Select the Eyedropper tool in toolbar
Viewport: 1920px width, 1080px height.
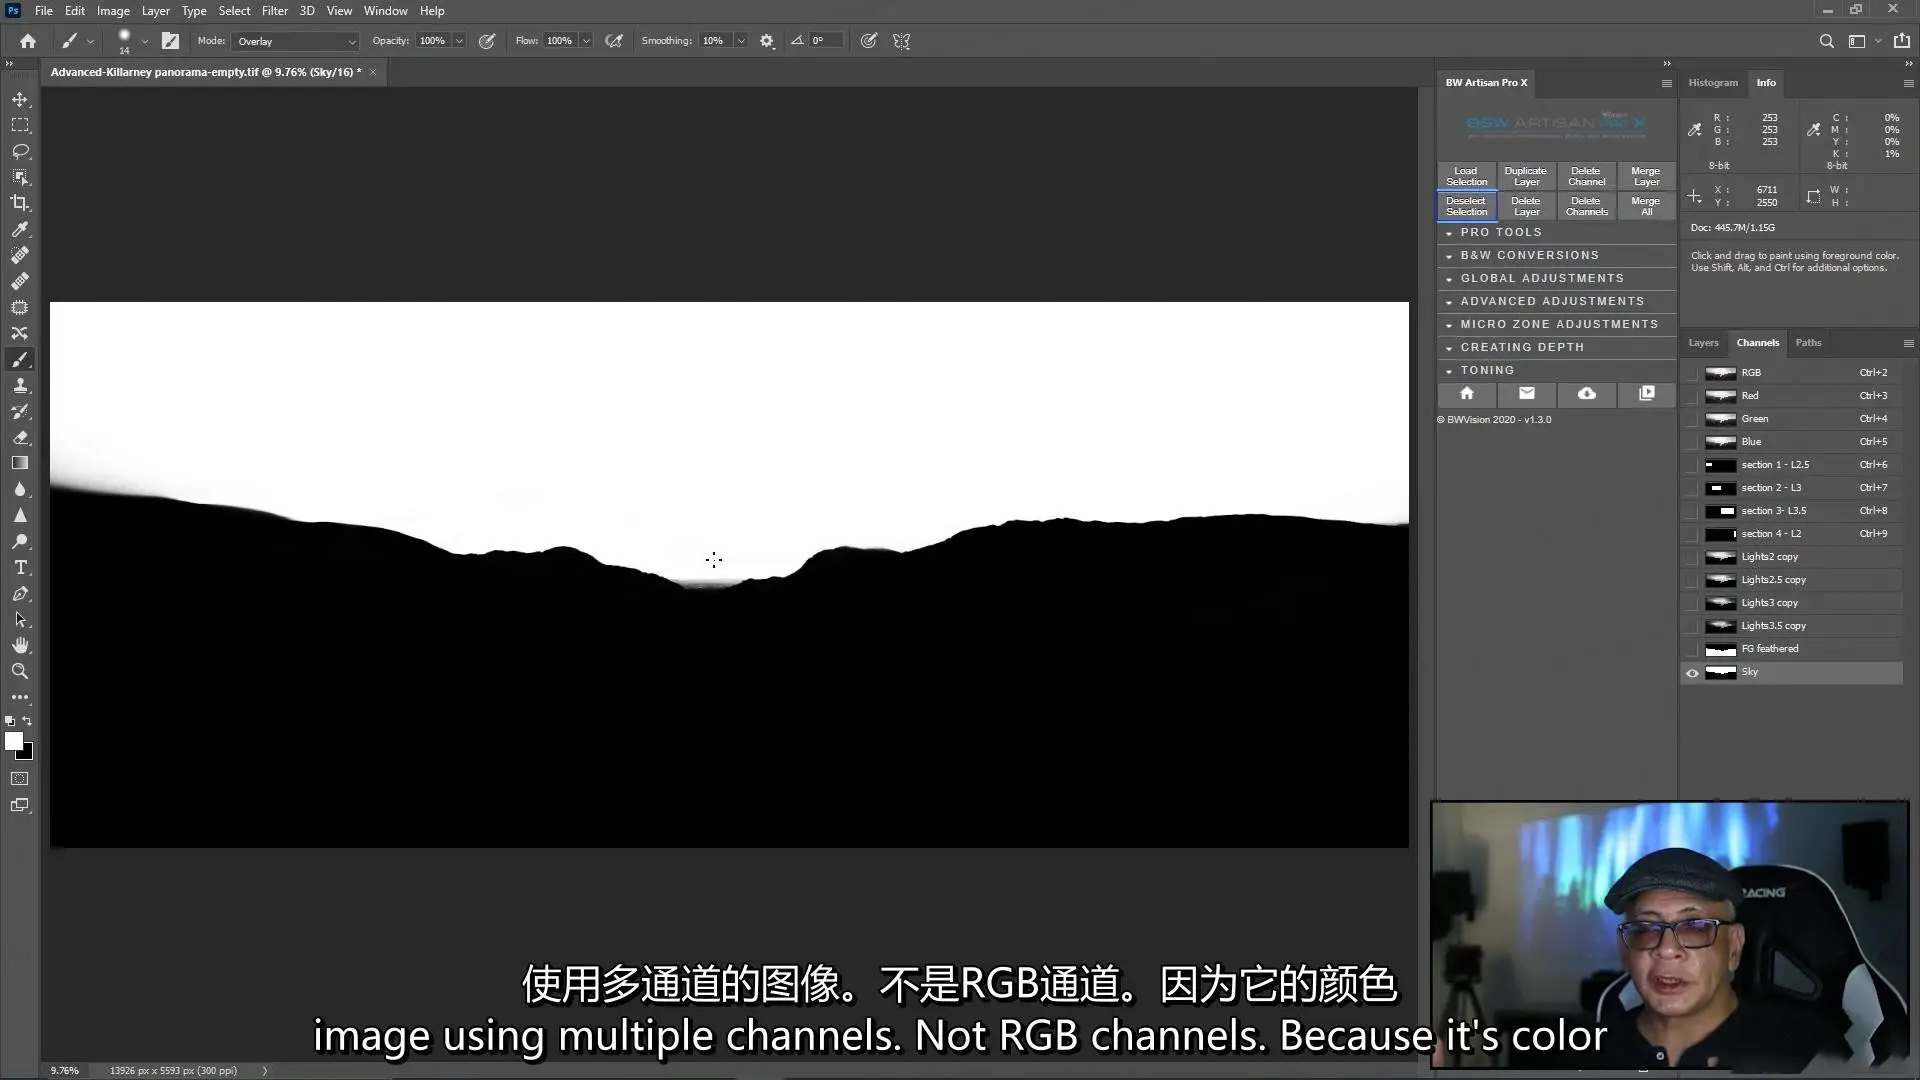(x=20, y=230)
